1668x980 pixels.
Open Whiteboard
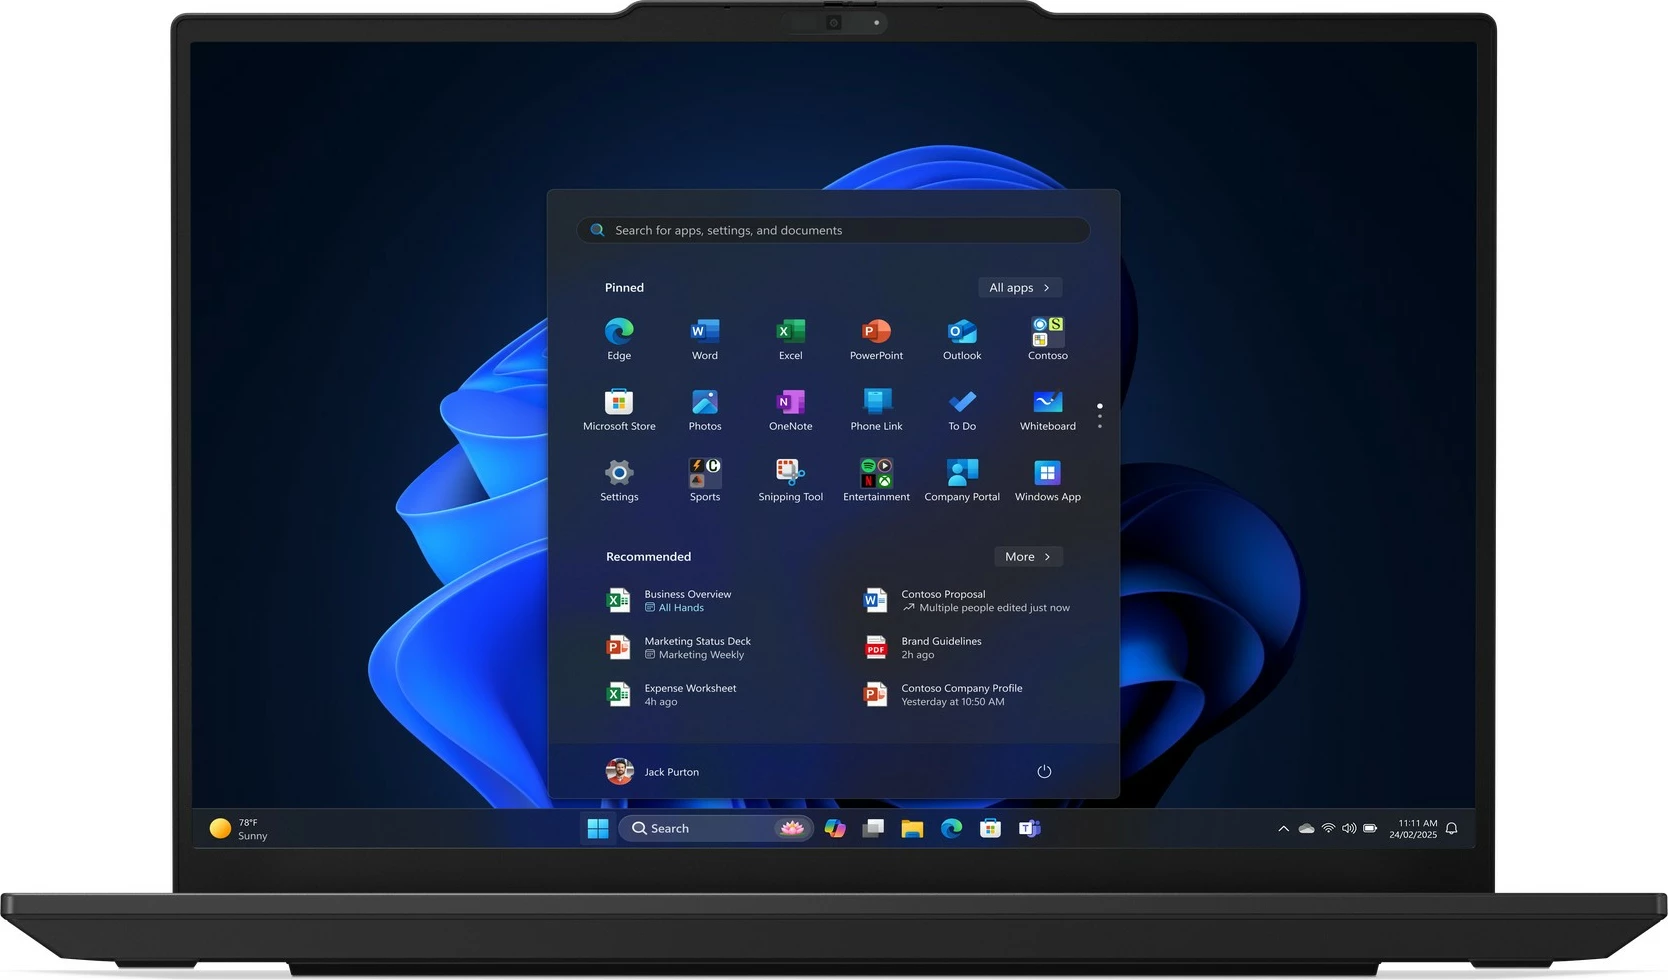1047,408
